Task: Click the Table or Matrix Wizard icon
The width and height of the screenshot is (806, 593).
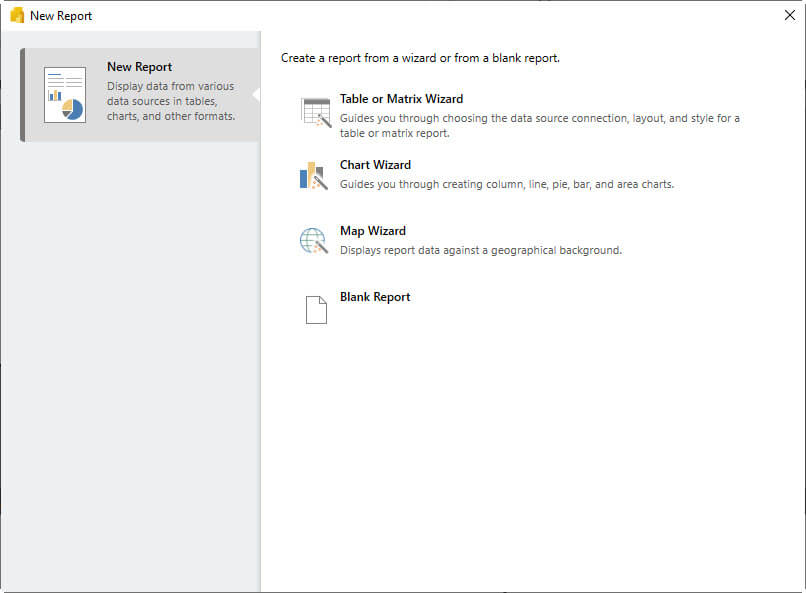Action: point(315,113)
